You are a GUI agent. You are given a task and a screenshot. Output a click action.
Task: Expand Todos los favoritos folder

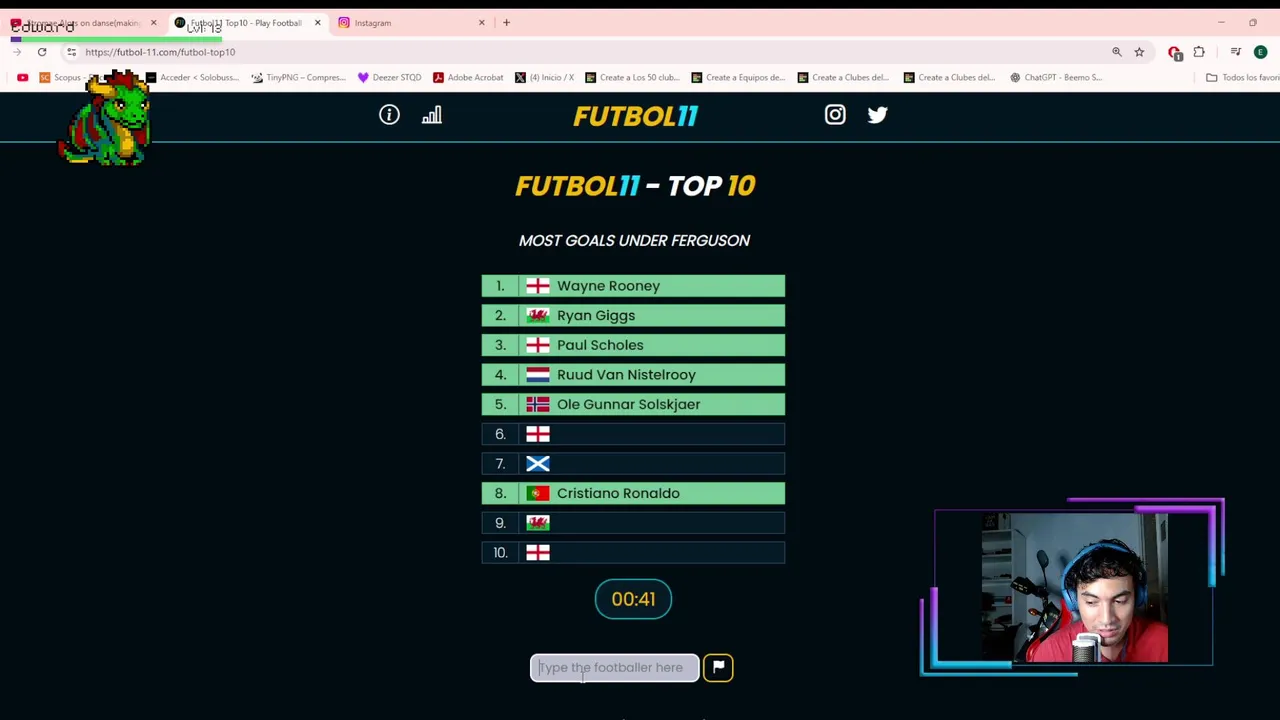pos(1241,77)
